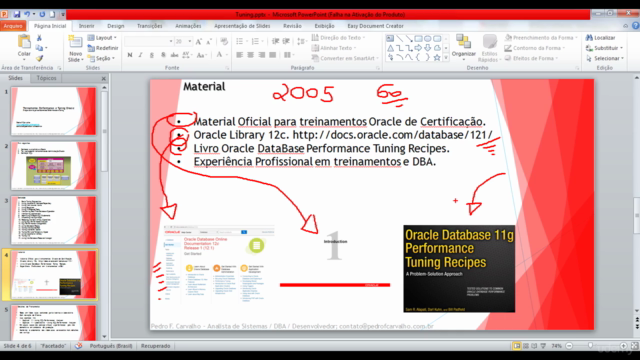640x360 pixels.
Task: Click the Format Painter brush icon
Action: tap(39, 58)
